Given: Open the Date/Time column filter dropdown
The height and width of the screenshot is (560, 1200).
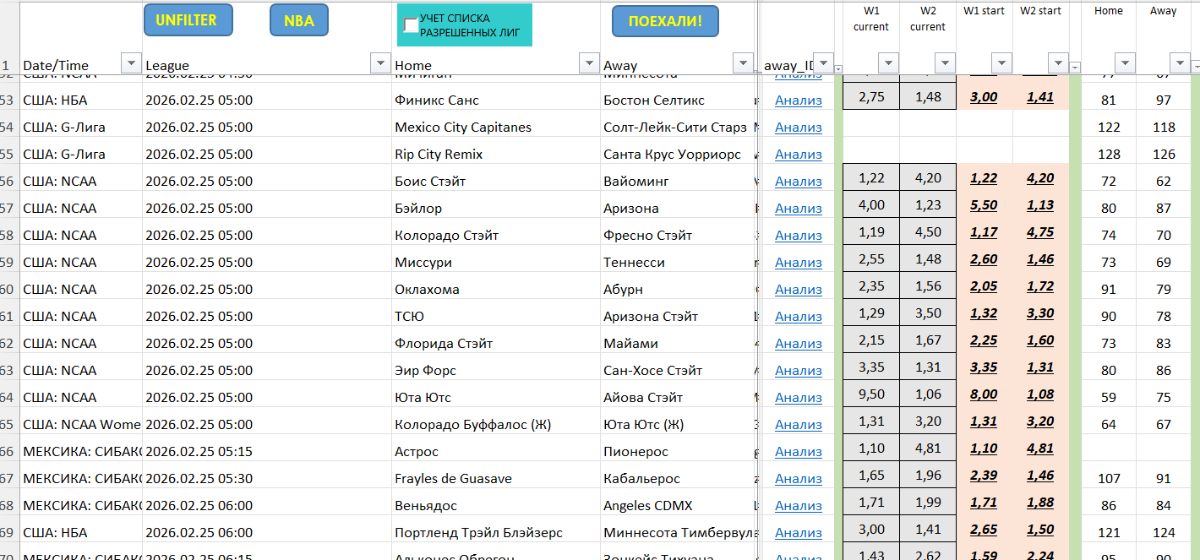Looking at the screenshot, I should tap(130, 64).
